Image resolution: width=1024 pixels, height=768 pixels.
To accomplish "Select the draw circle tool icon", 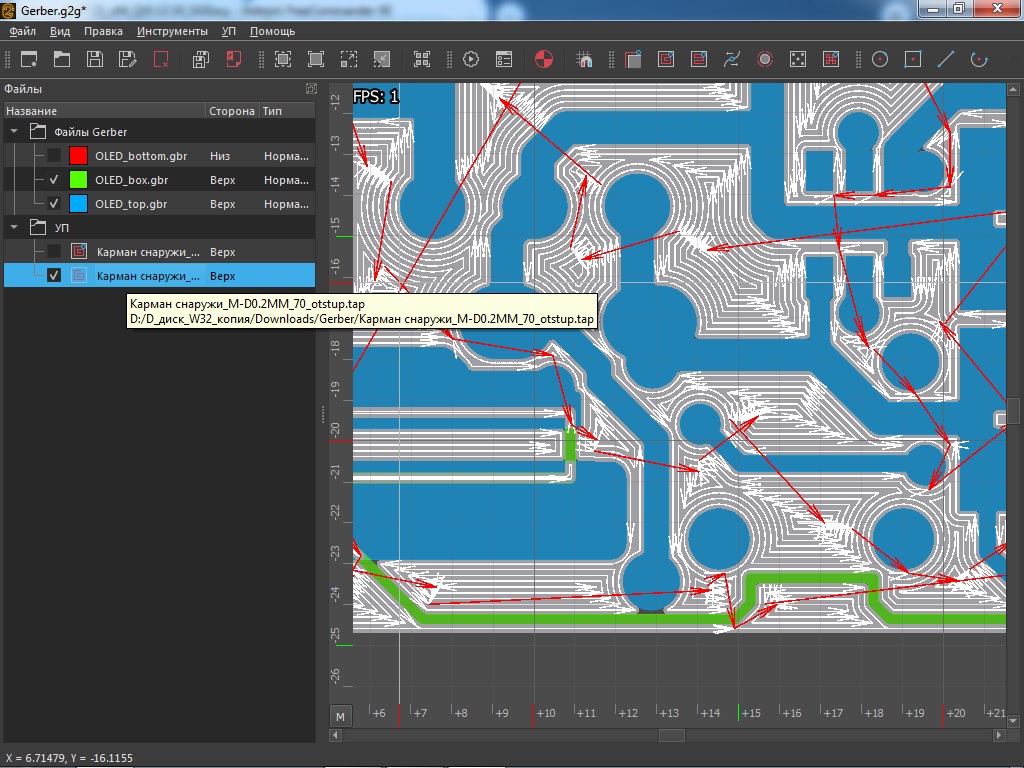I will pos(880,59).
